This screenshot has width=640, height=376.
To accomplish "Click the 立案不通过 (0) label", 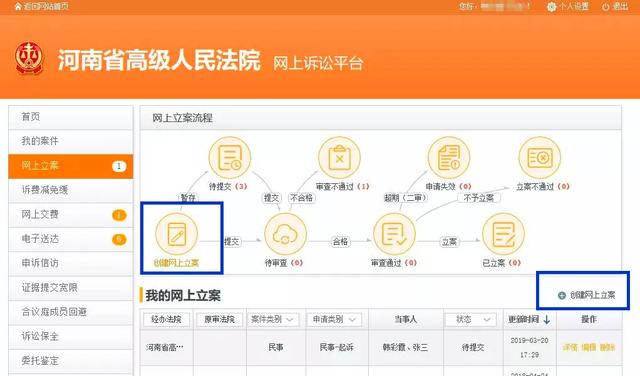I will [x=543, y=187].
